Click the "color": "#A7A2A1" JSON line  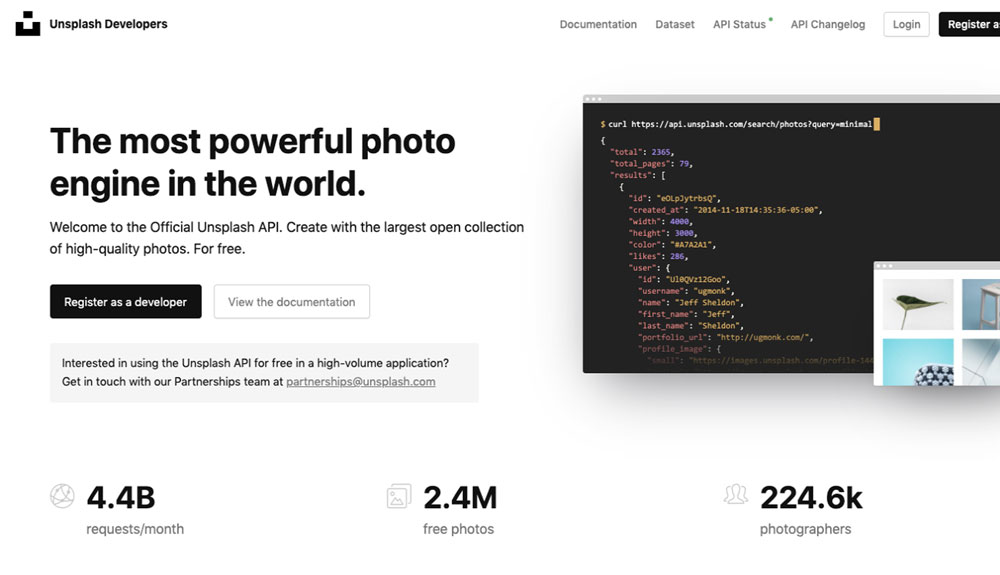click(672, 244)
